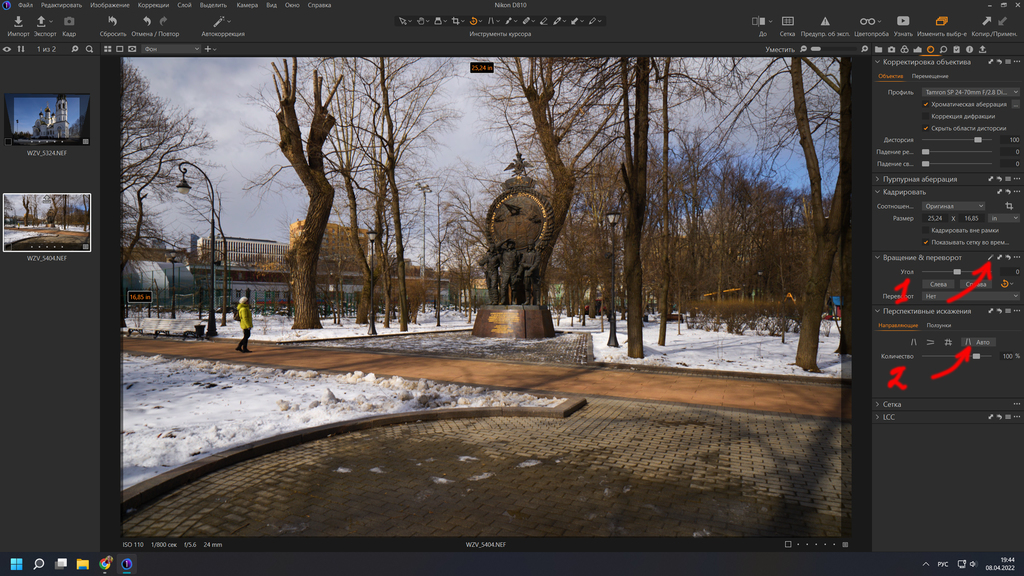Click the Auto-correction magic wand icon
The width and height of the screenshot is (1024, 576).
(220, 21)
